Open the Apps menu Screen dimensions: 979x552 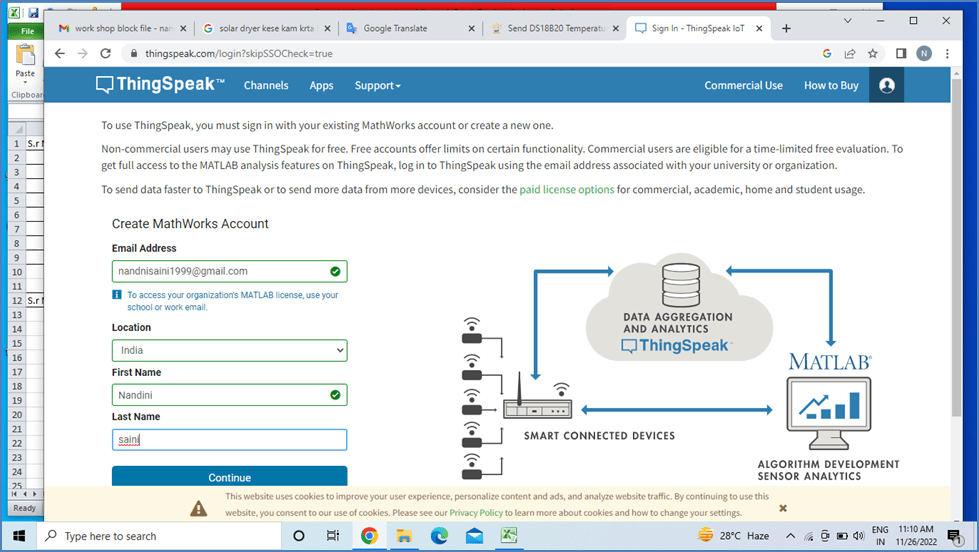tap(322, 86)
